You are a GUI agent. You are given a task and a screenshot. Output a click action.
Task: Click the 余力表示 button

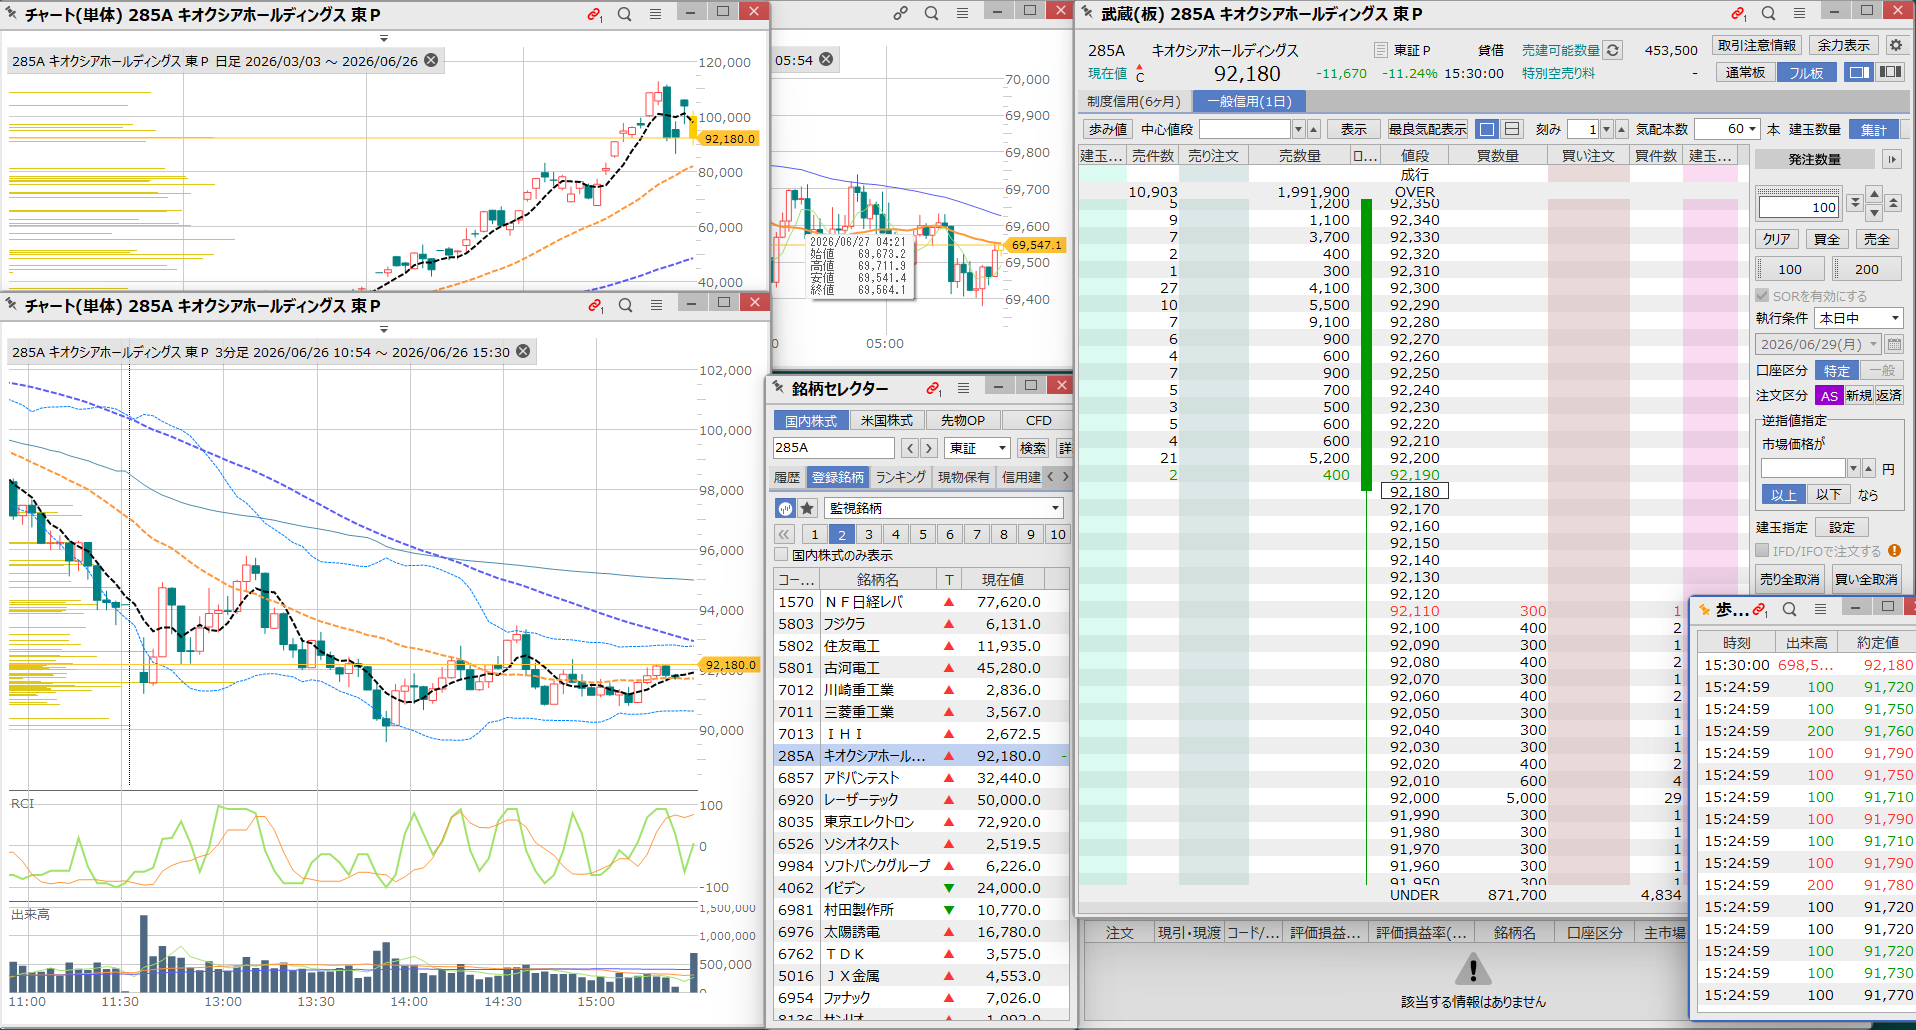pos(1843,45)
